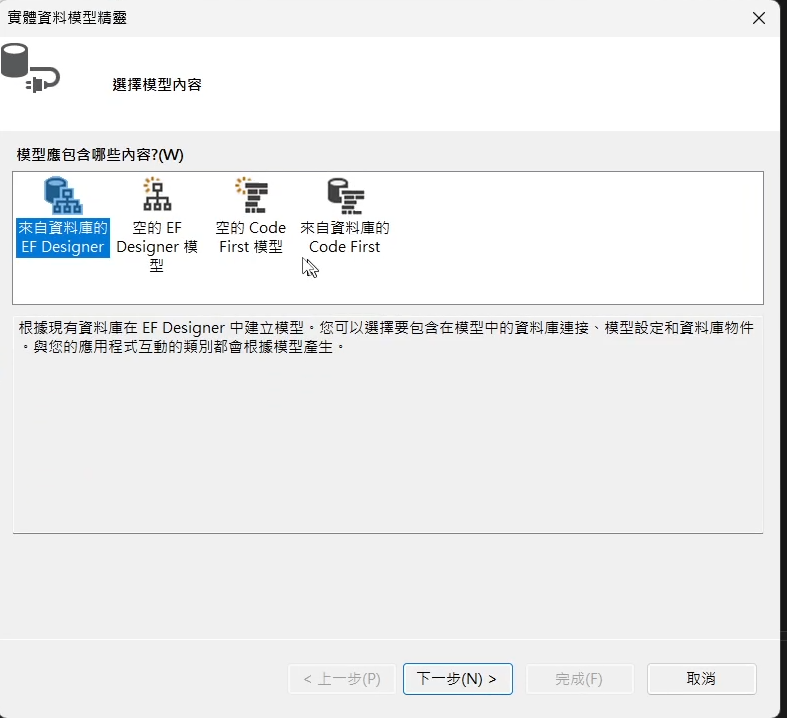The width and height of the screenshot is (787, 718).
Task: Choose the 空的 EF Designer 模型 icon
Action: pos(157,194)
